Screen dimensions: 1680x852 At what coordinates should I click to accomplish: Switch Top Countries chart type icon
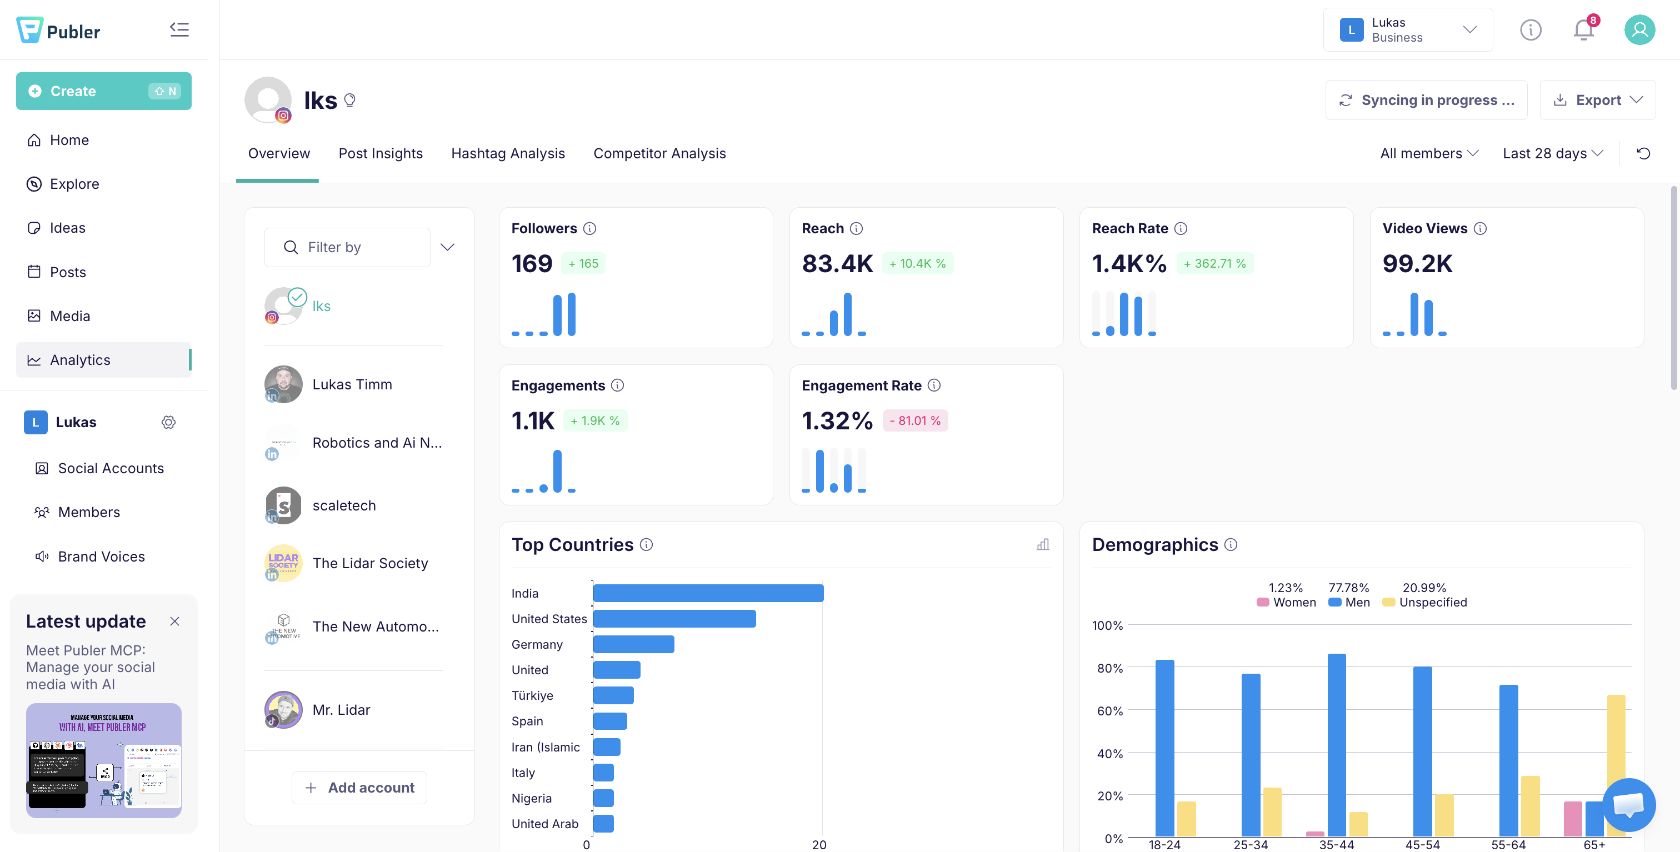1043,544
